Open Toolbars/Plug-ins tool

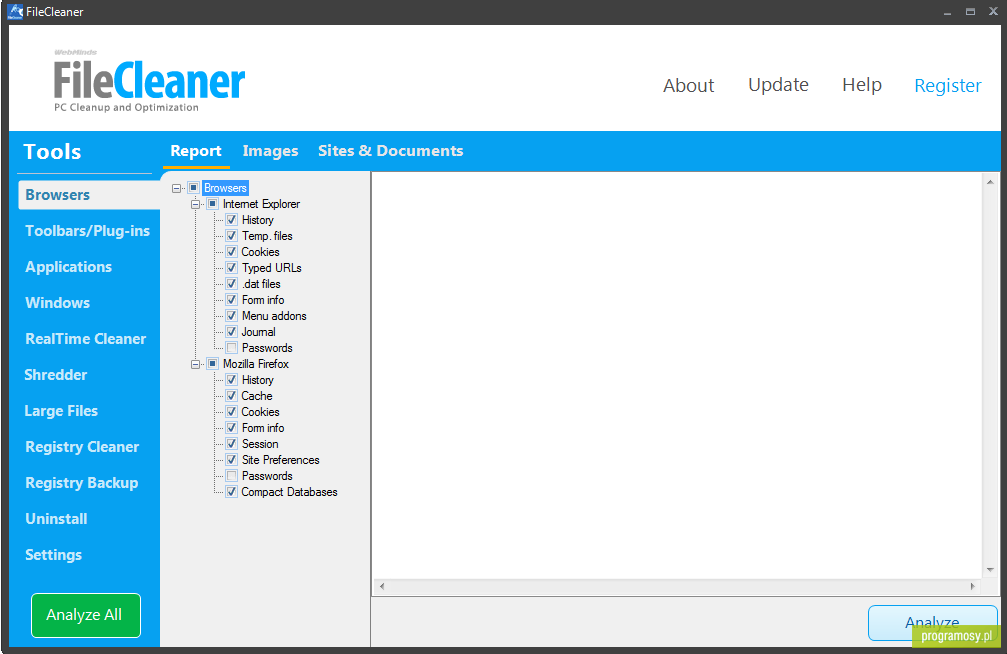[87, 231]
